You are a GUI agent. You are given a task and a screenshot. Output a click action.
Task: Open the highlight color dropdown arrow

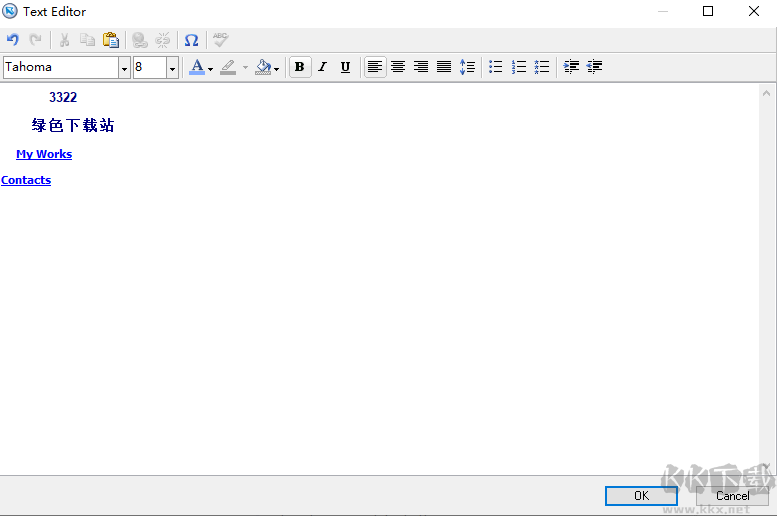[245, 68]
